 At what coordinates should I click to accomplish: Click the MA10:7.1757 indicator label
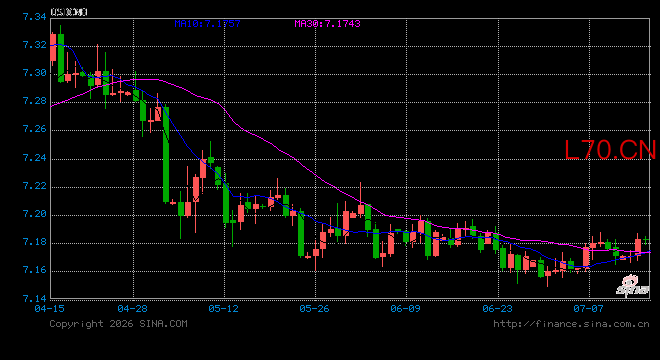point(208,24)
